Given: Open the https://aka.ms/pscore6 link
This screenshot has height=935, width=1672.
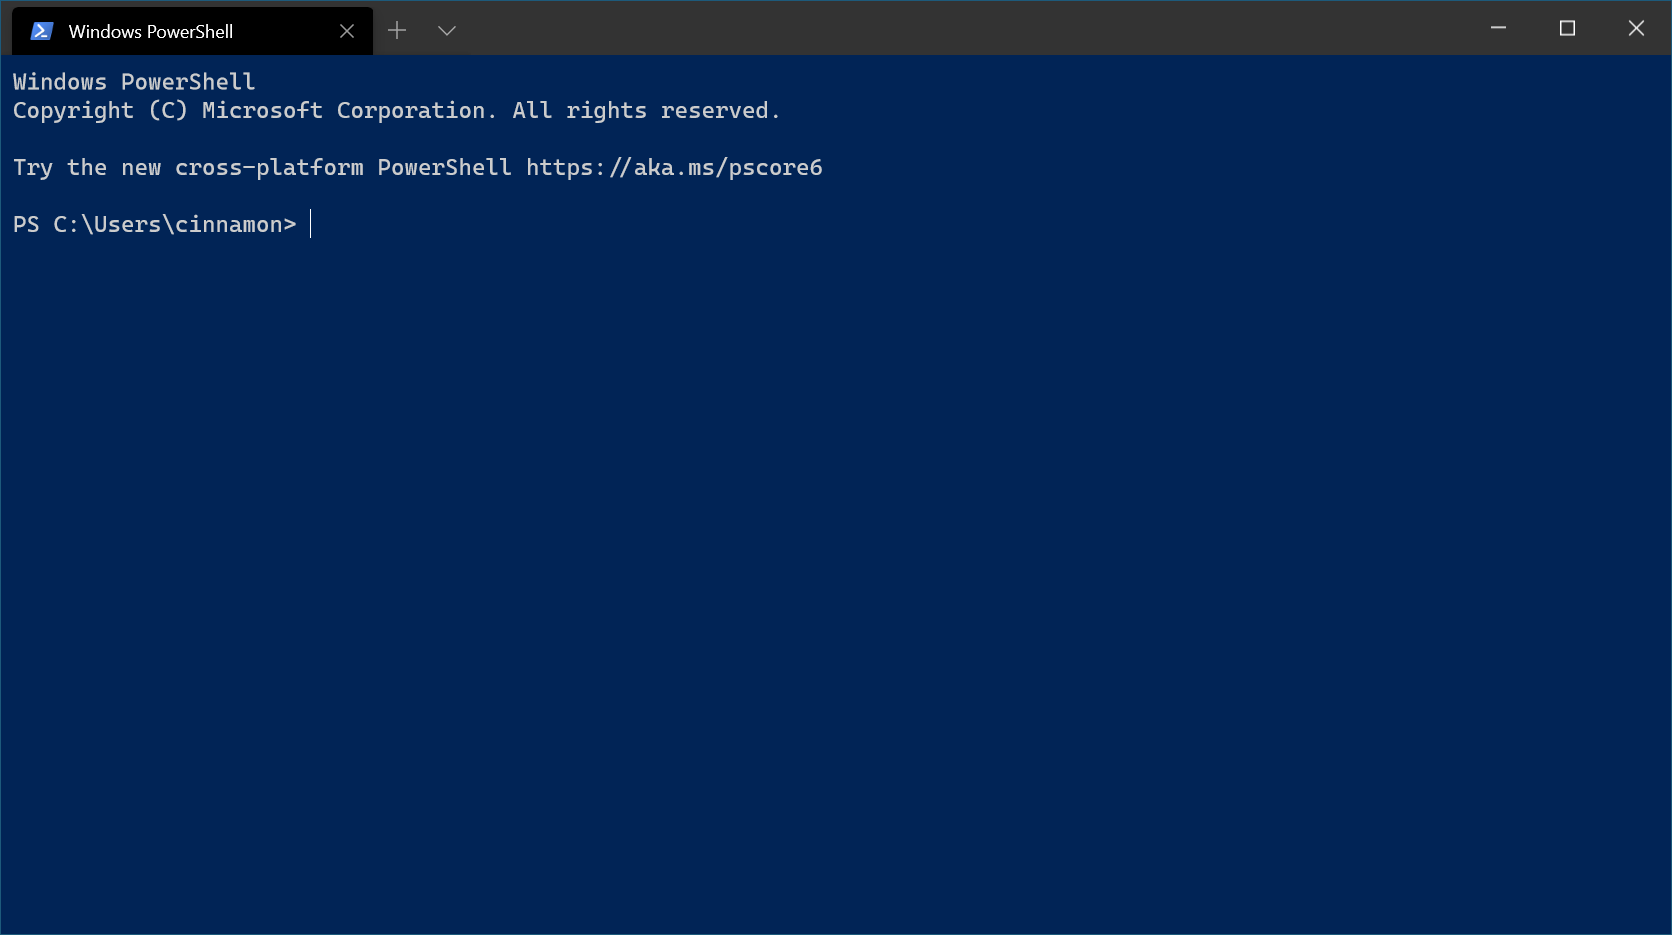Looking at the screenshot, I should coord(674,168).
